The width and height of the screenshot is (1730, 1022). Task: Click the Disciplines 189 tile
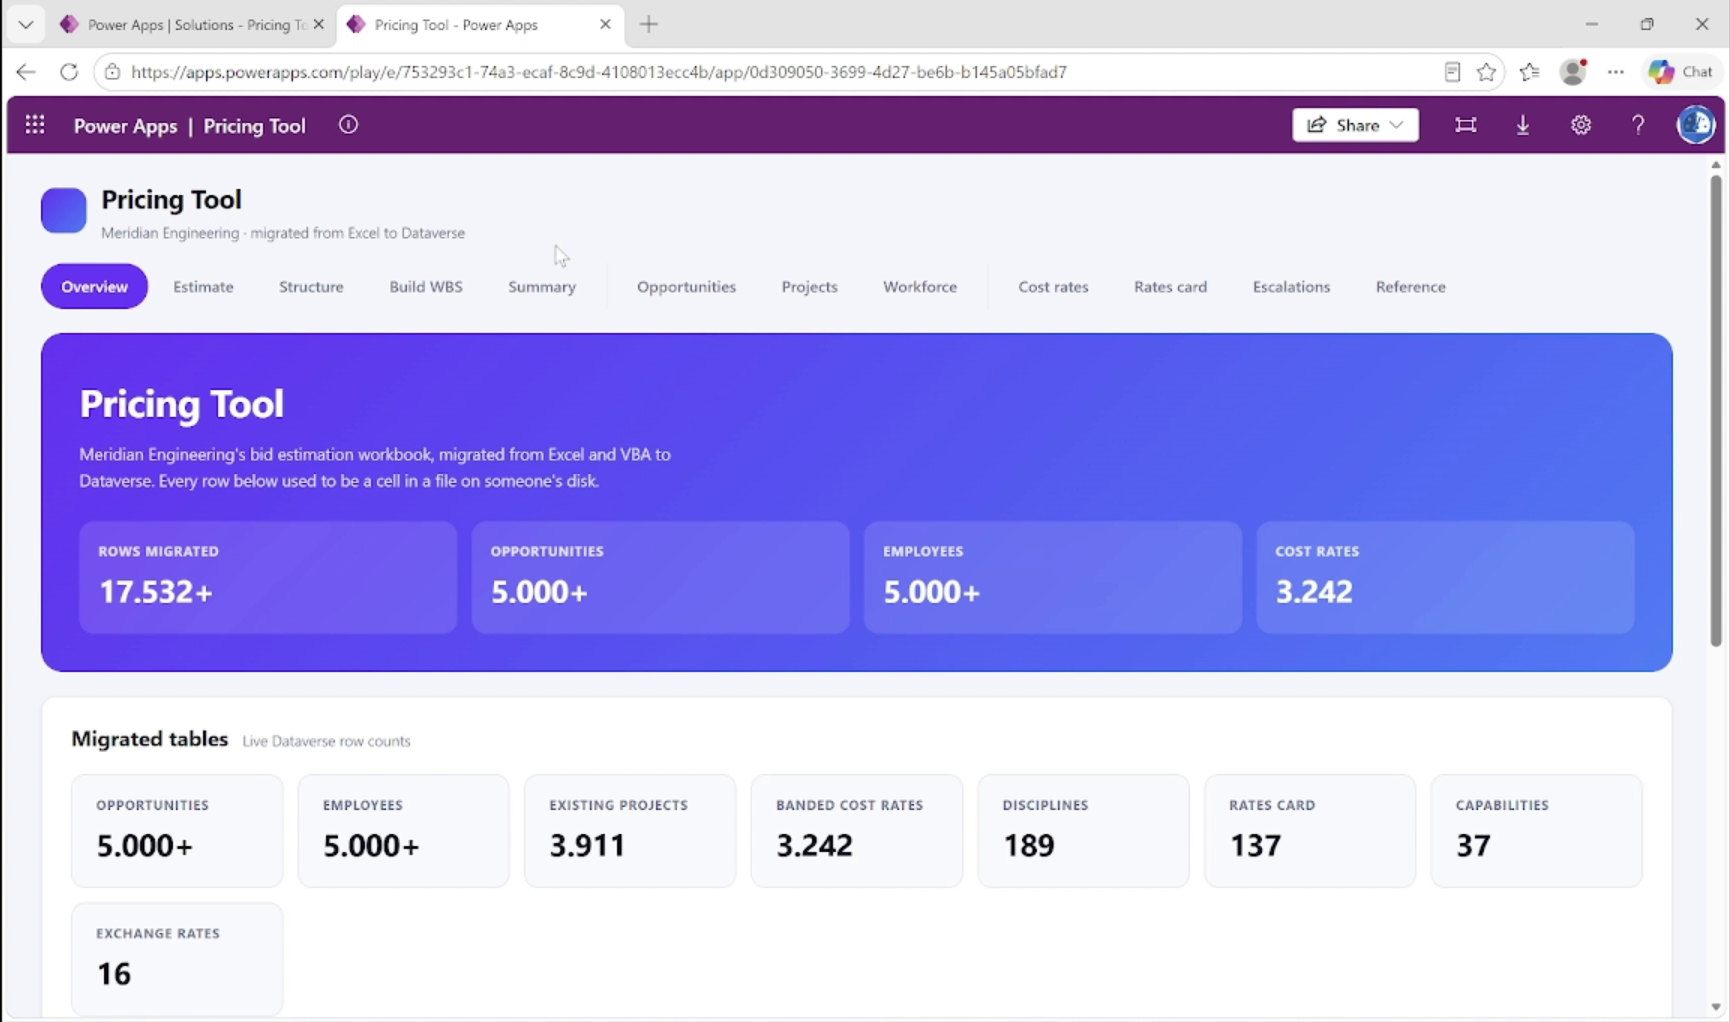(1083, 831)
